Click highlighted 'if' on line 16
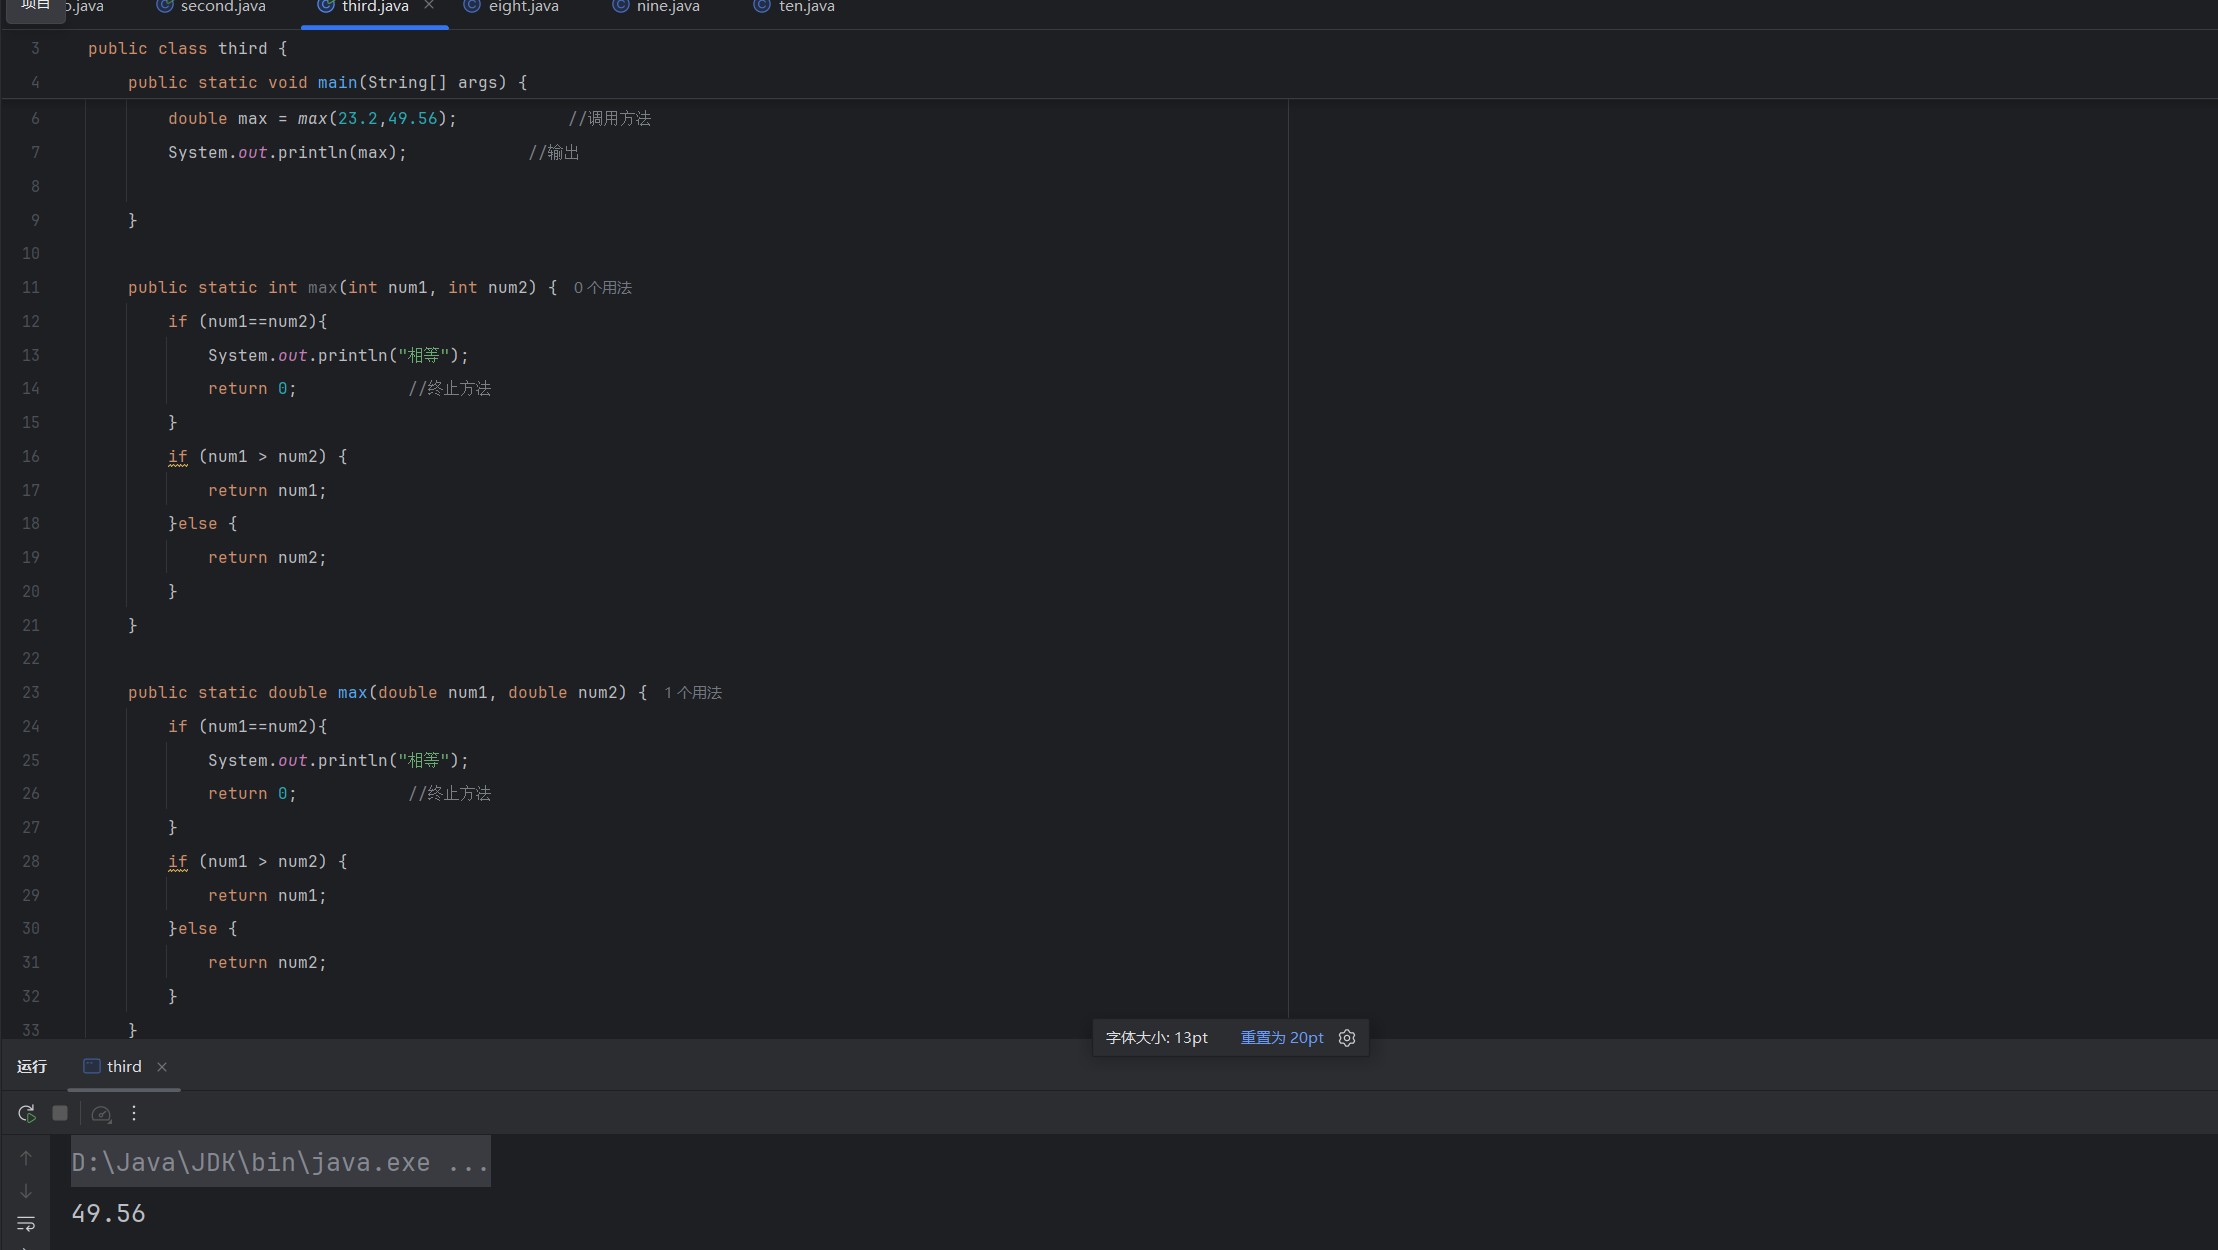Image resolution: width=2218 pixels, height=1250 pixels. pyautogui.click(x=178, y=457)
